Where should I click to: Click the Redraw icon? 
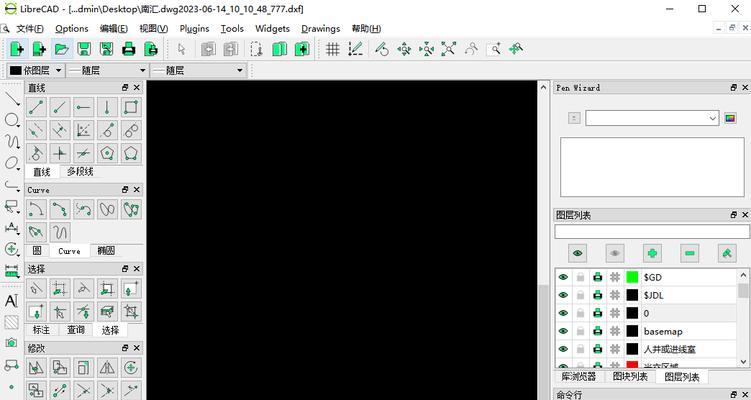tap(382, 49)
